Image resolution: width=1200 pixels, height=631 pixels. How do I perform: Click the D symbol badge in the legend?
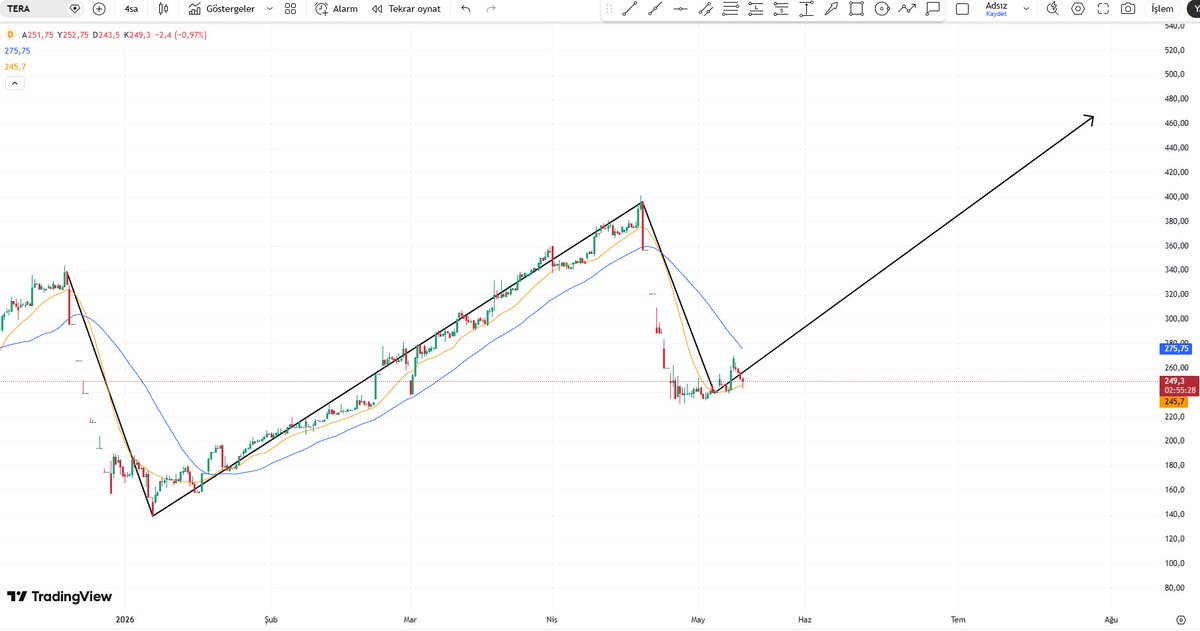tap(9, 35)
